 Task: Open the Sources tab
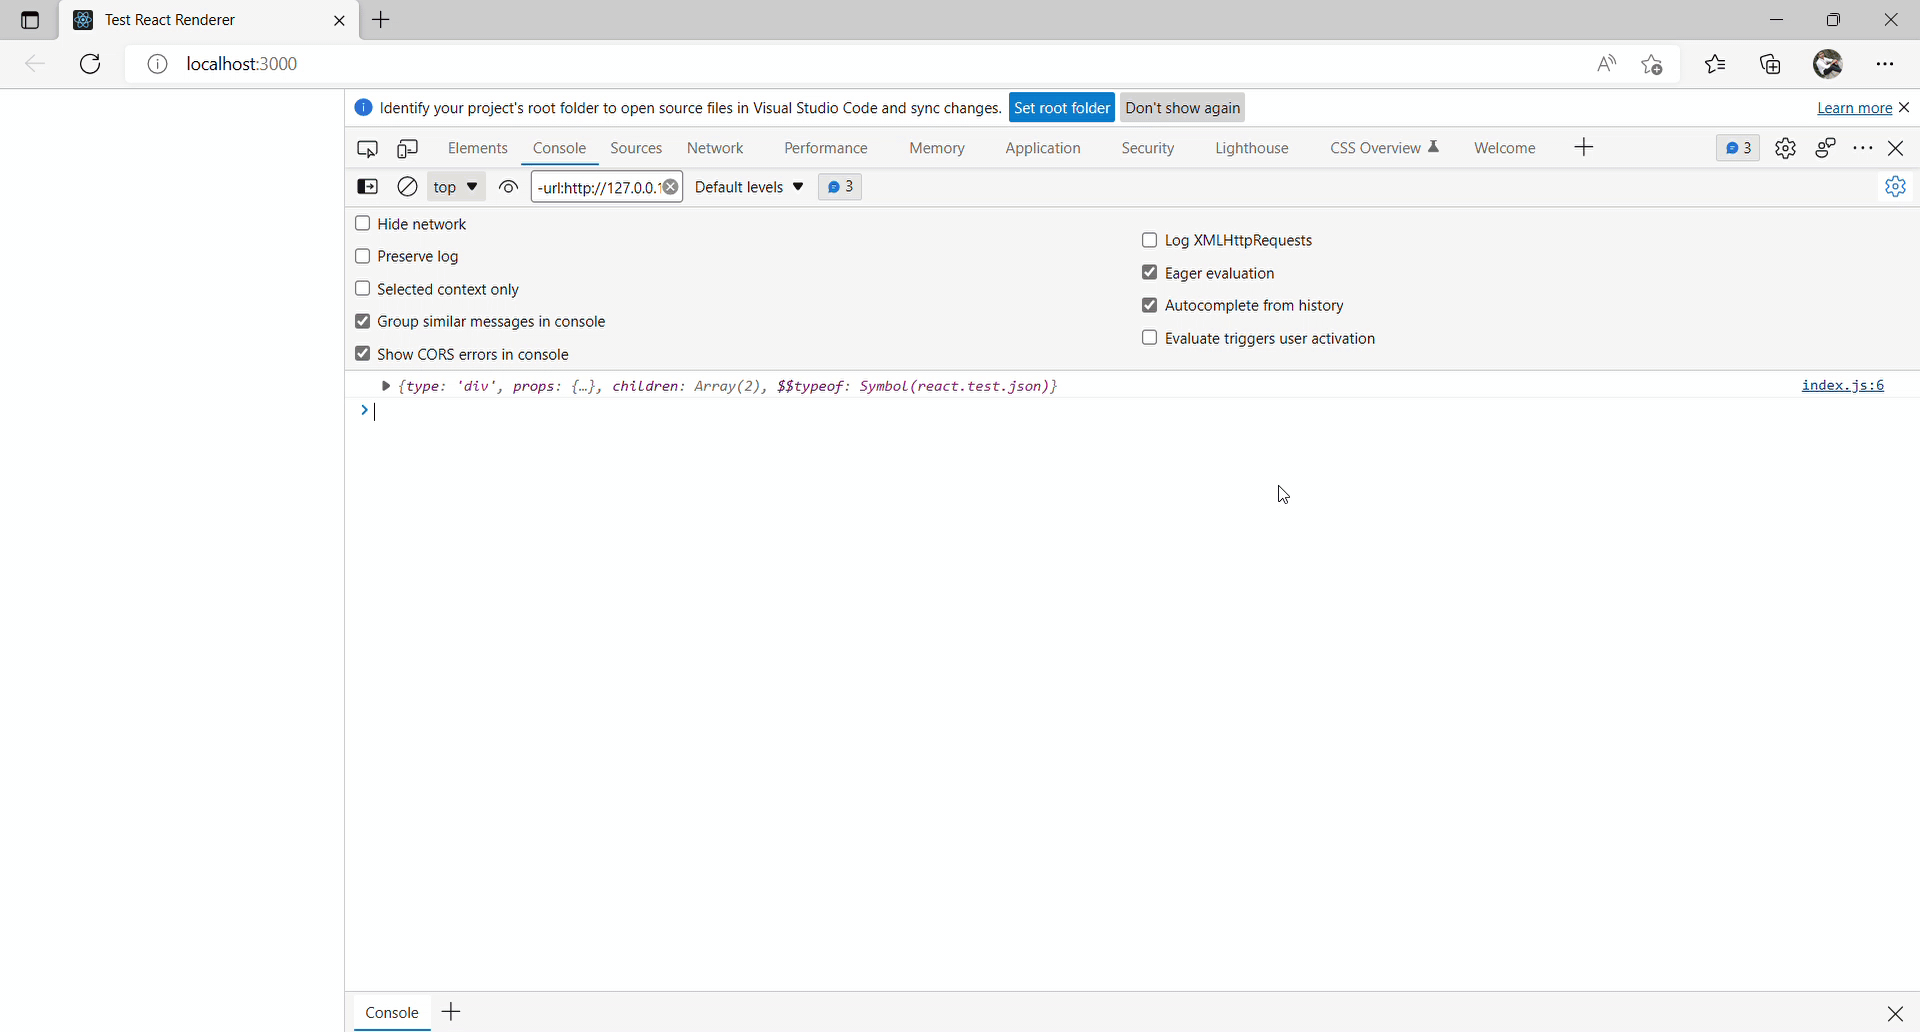pos(636,148)
